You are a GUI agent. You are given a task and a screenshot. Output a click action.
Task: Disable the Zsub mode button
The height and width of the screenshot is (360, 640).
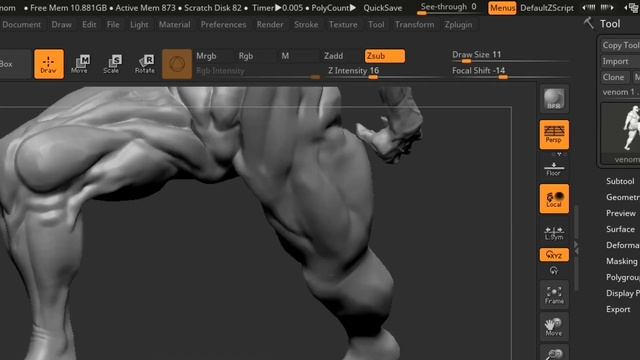tap(384, 56)
